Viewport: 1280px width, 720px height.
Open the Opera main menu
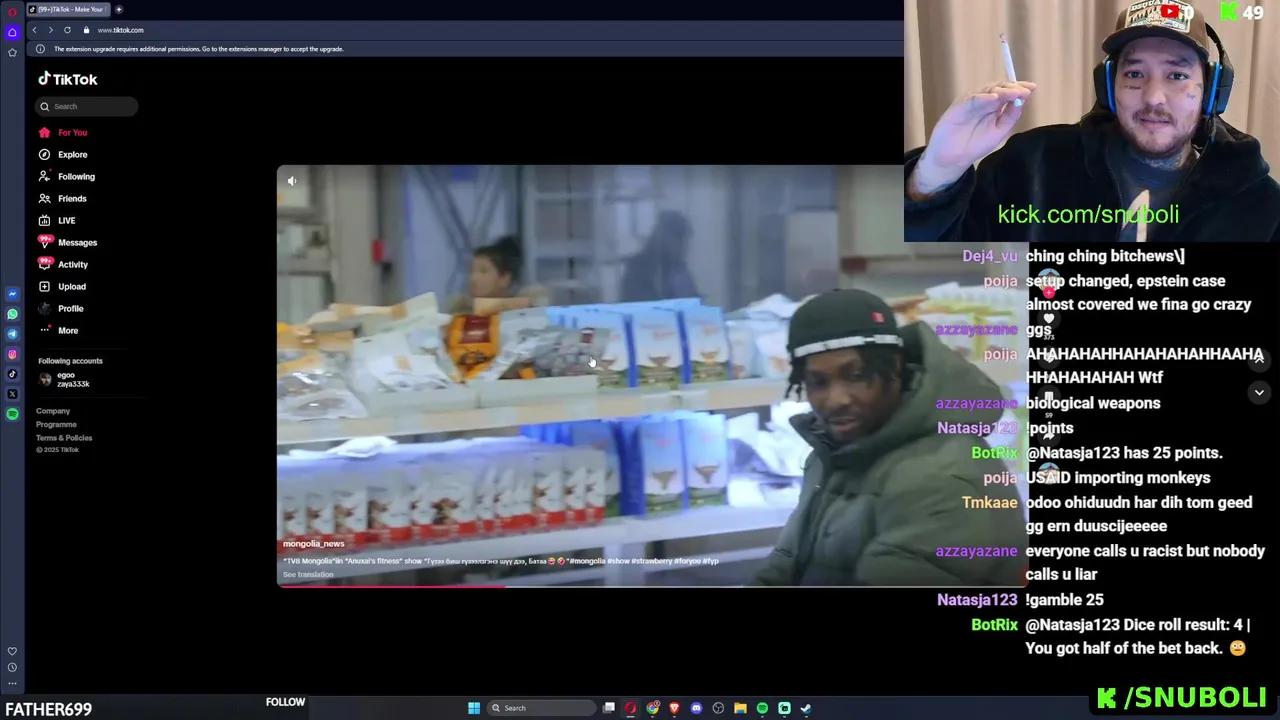(12, 12)
